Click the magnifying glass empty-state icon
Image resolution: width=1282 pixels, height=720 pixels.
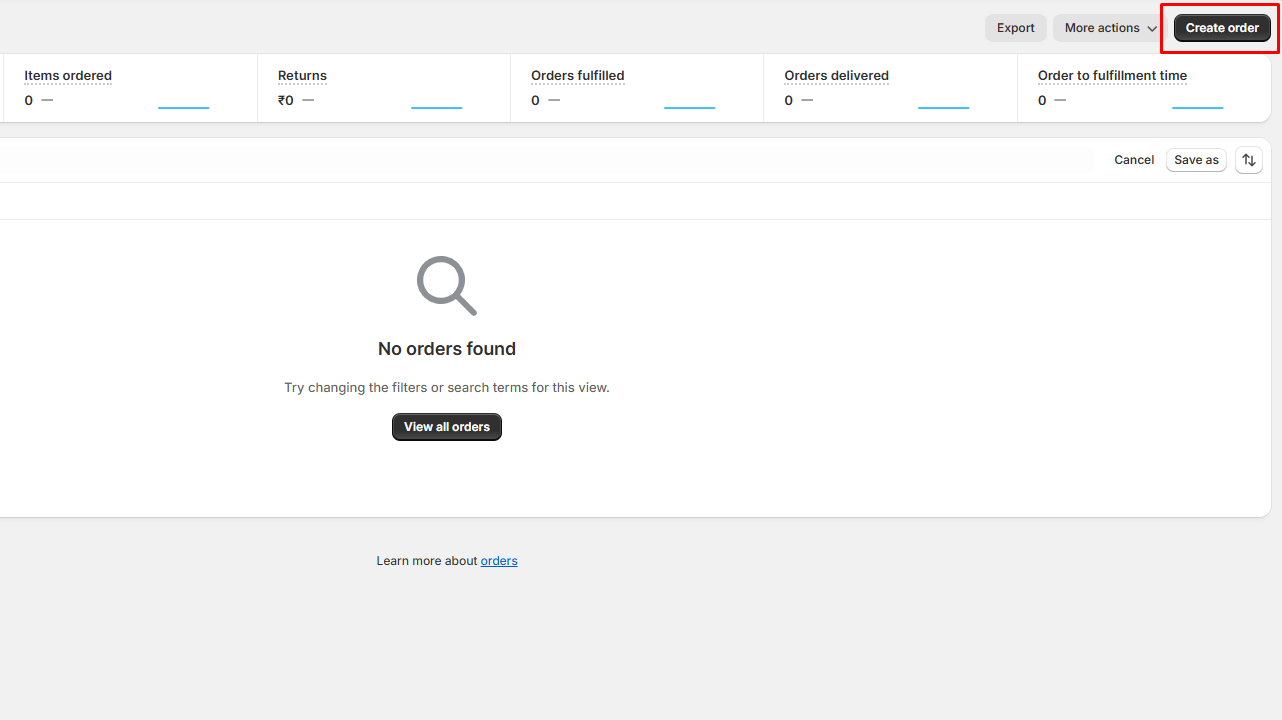(x=447, y=286)
